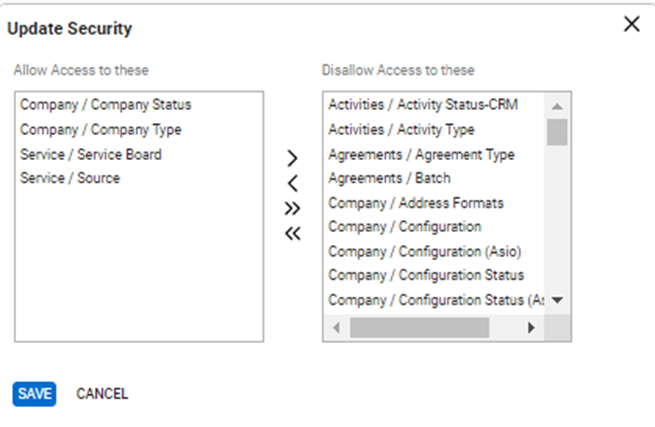
Task: Select Service / Service Board item
Action: point(90,154)
